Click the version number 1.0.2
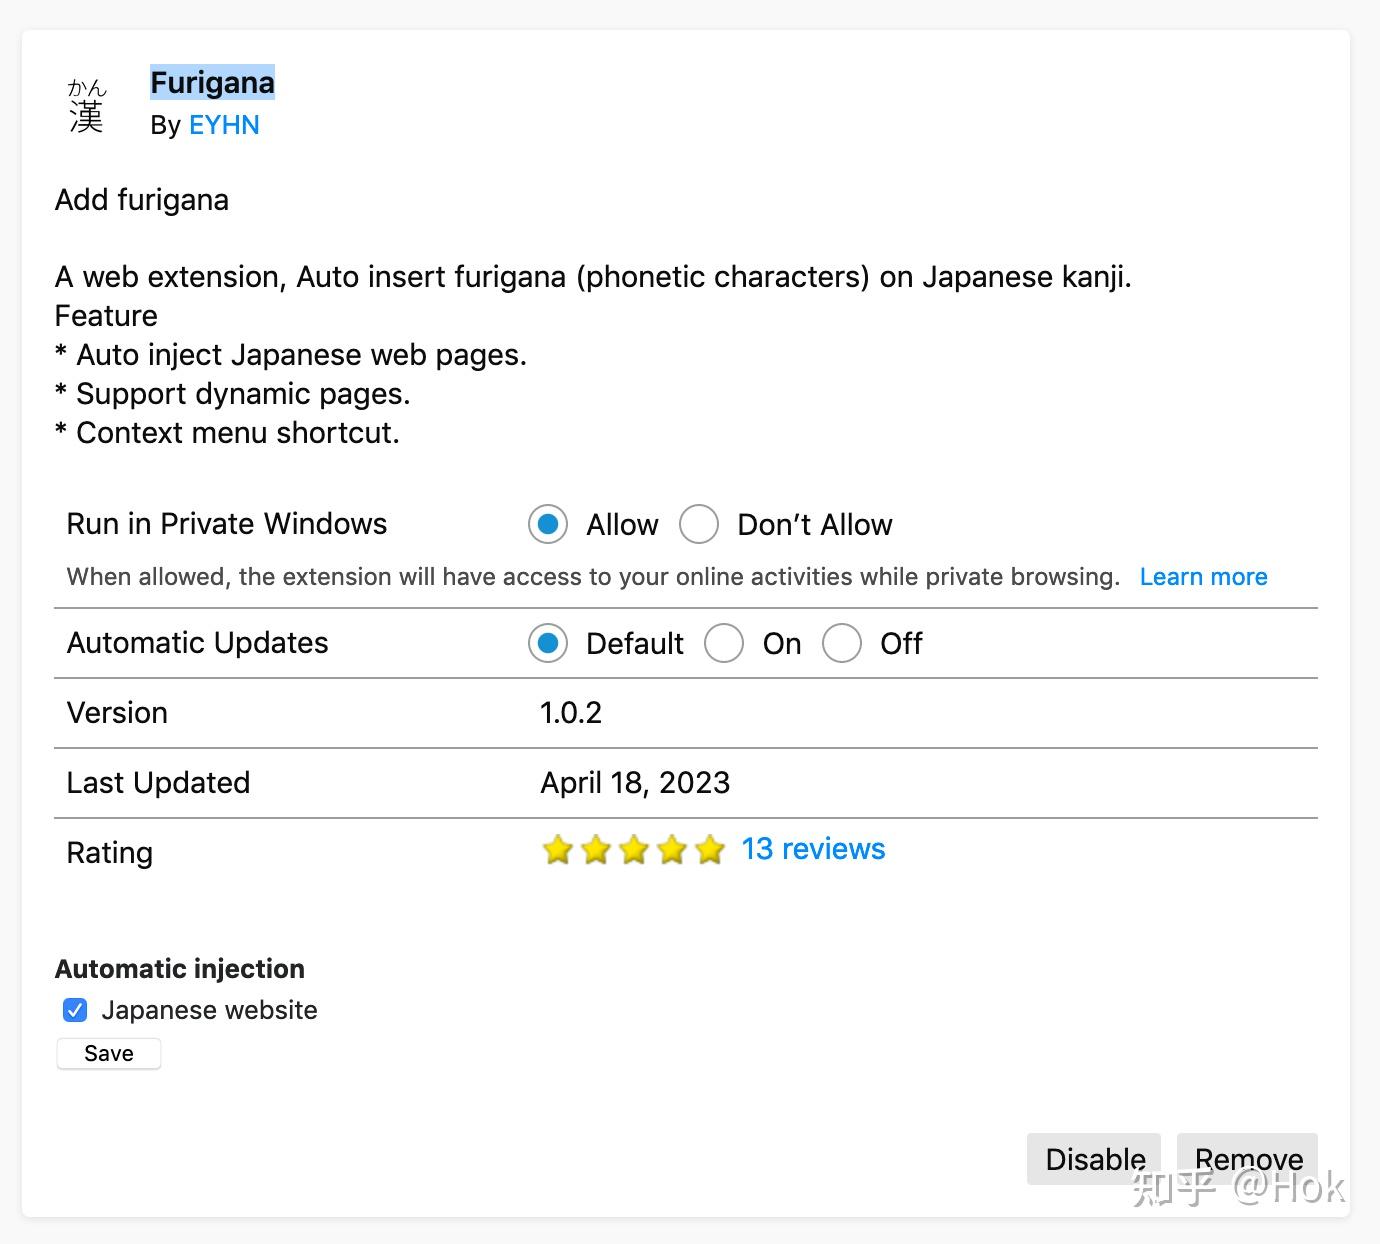Image resolution: width=1380 pixels, height=1244 pixels. coord(571,713)
